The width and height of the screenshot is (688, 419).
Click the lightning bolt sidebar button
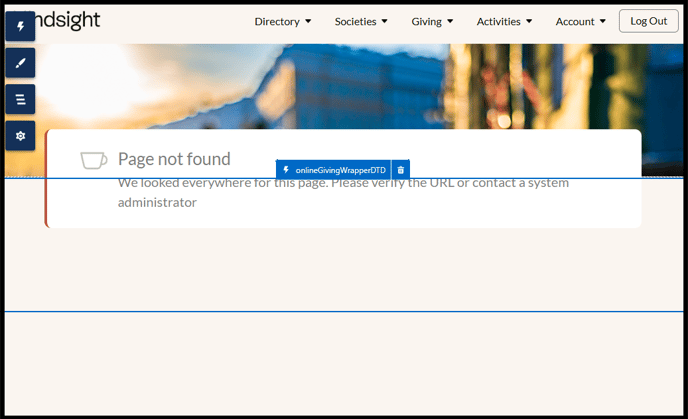point(20,26)
